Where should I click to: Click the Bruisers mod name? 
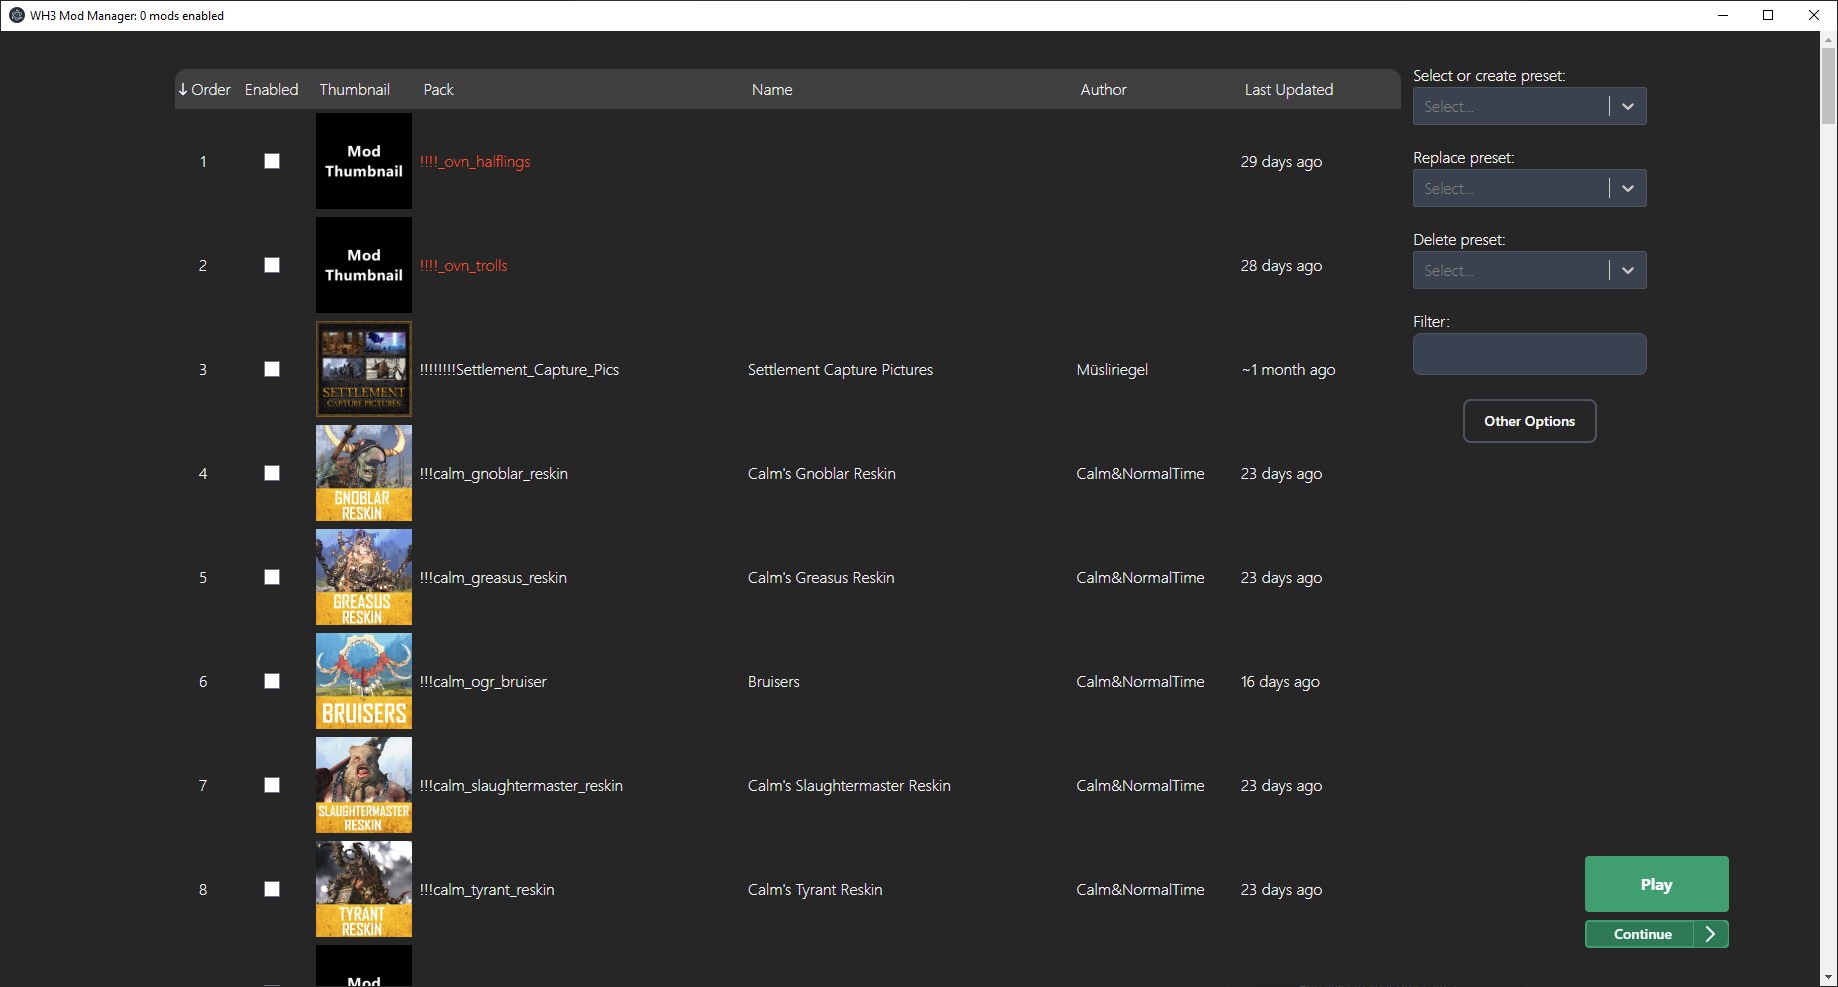(x=774, y=682)
